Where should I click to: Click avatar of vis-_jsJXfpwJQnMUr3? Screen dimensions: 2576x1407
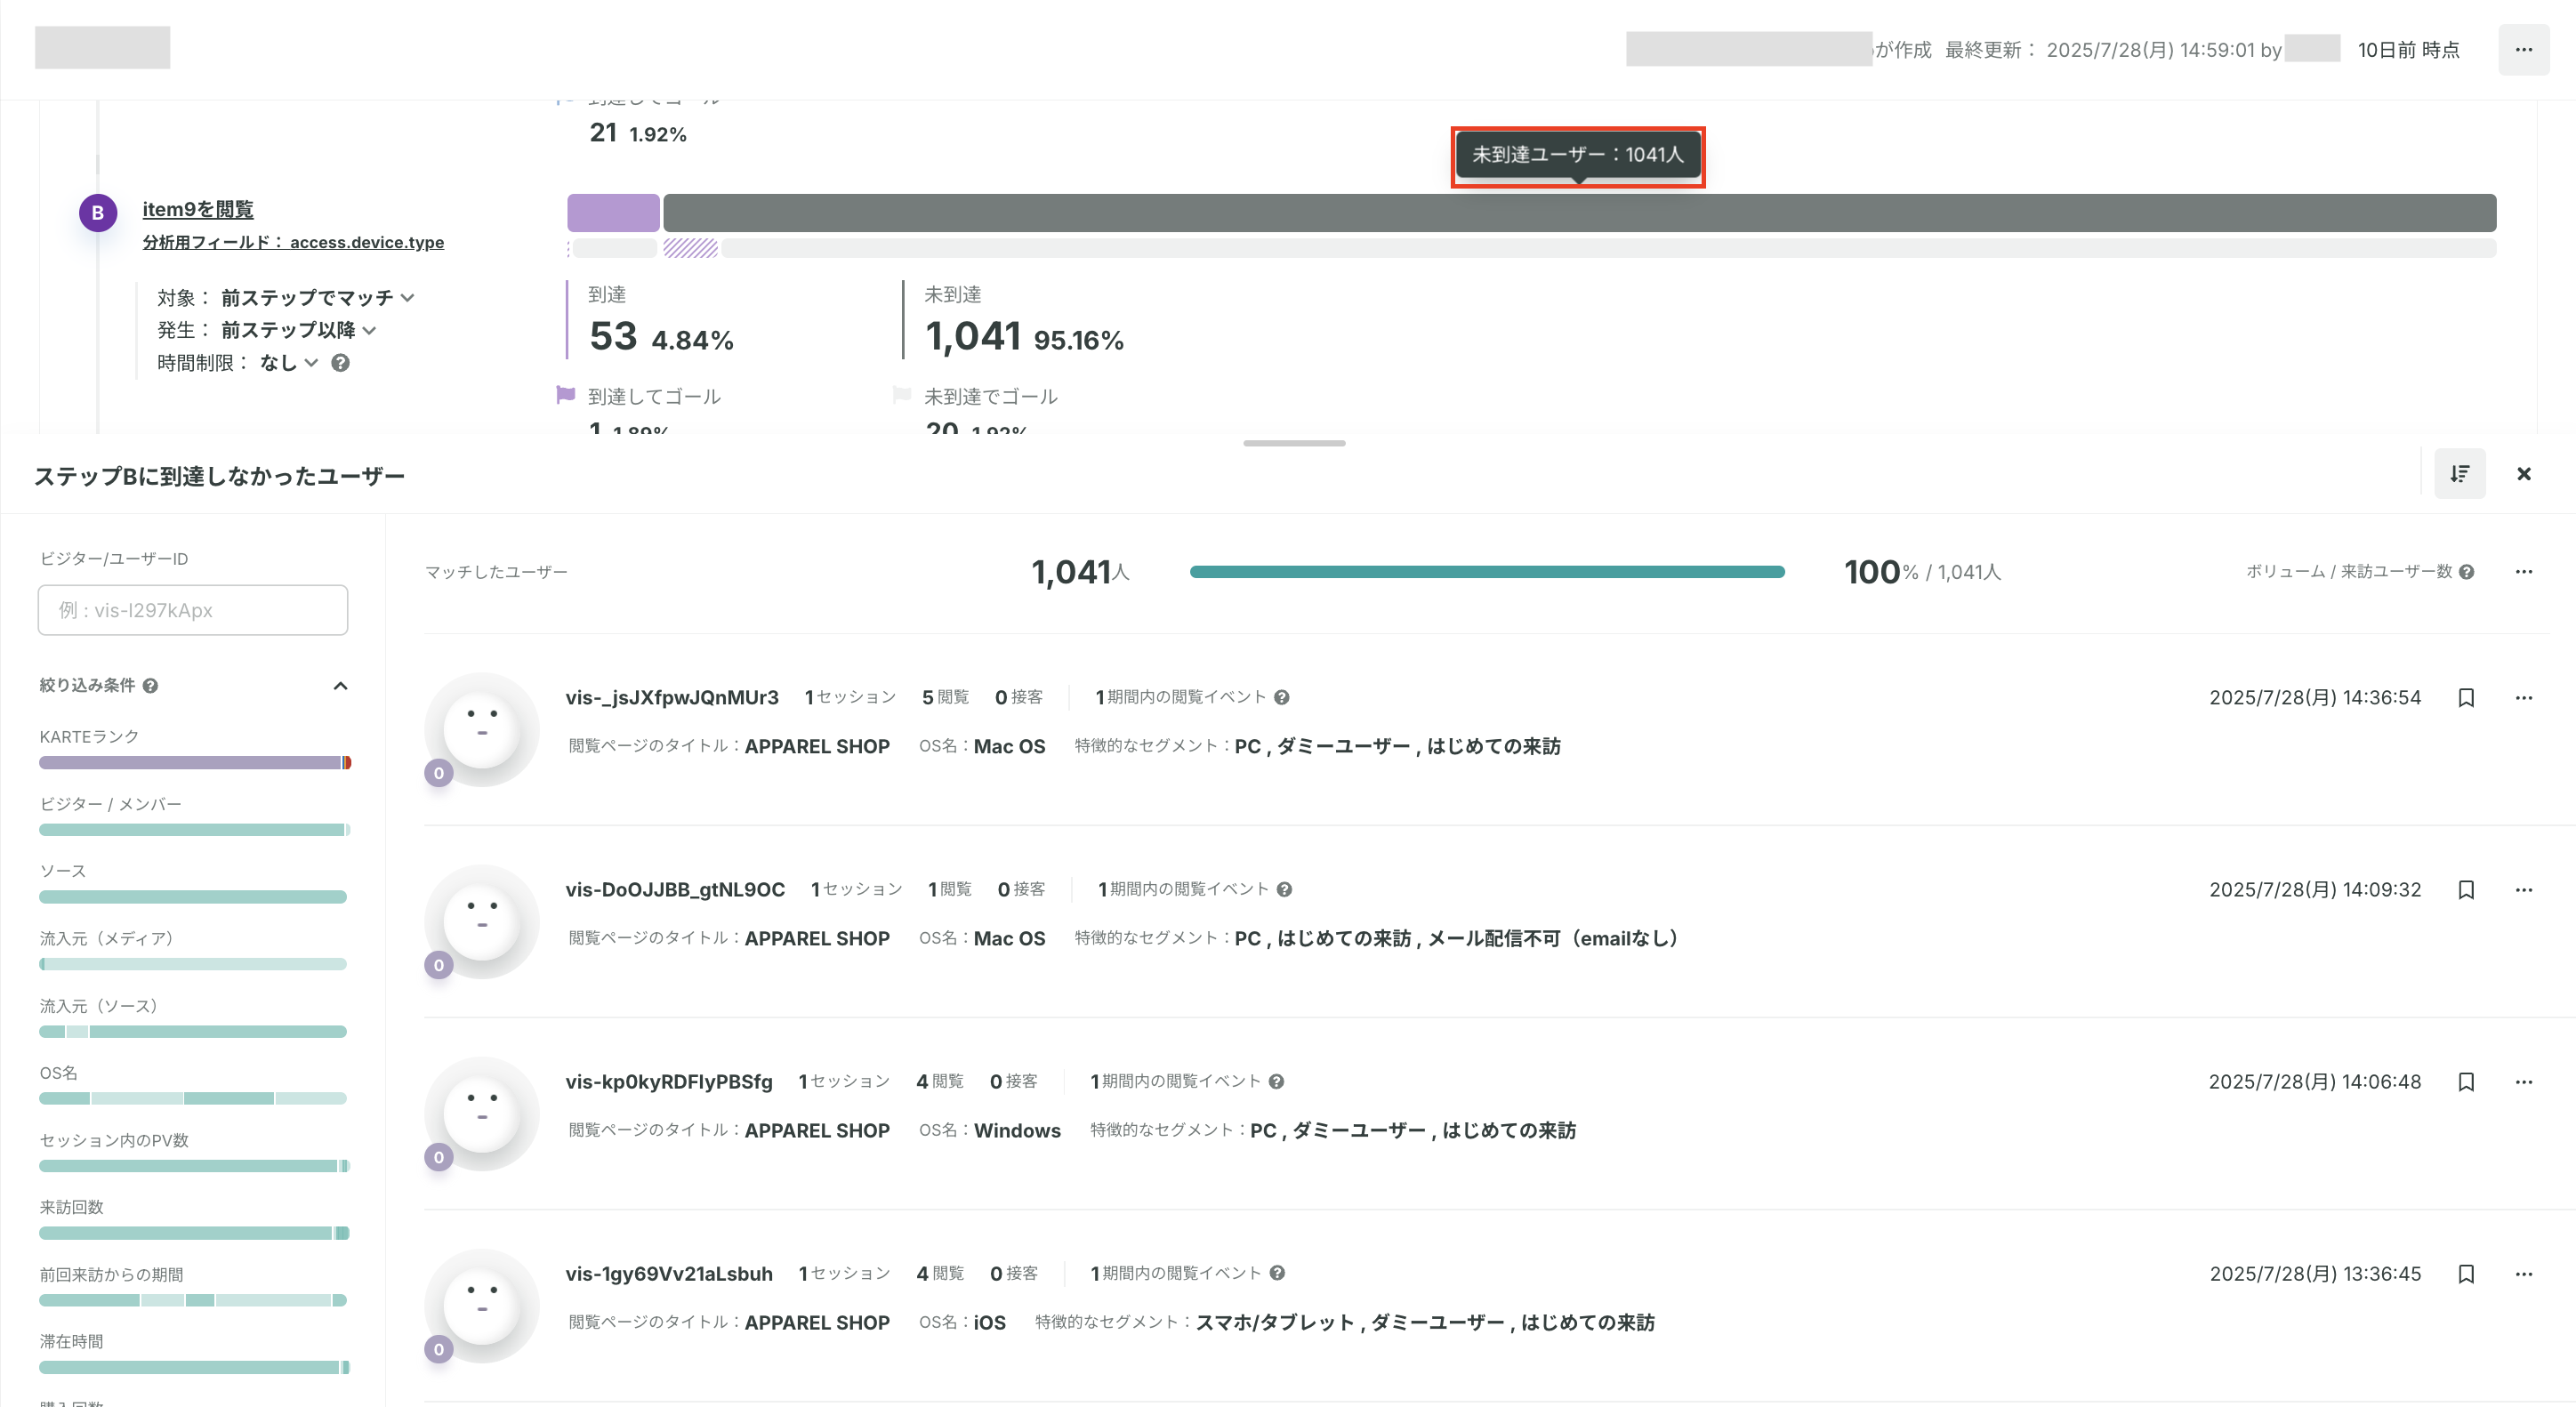481,730
